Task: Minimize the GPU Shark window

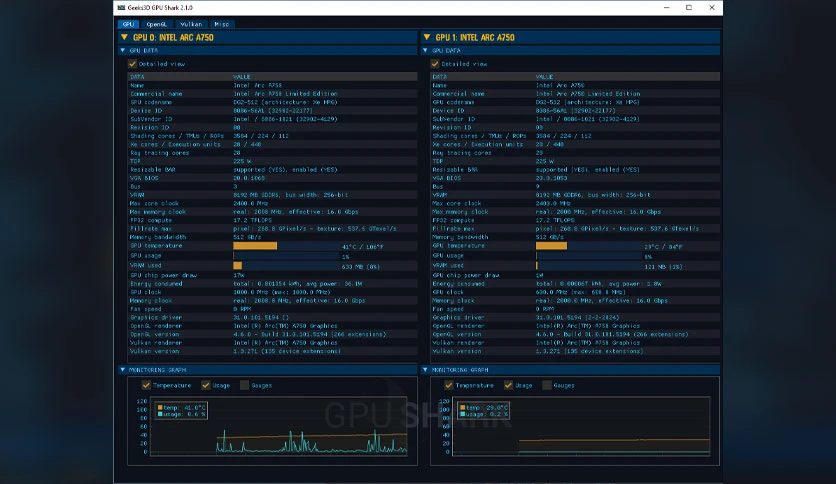Action: pos(666,7)
